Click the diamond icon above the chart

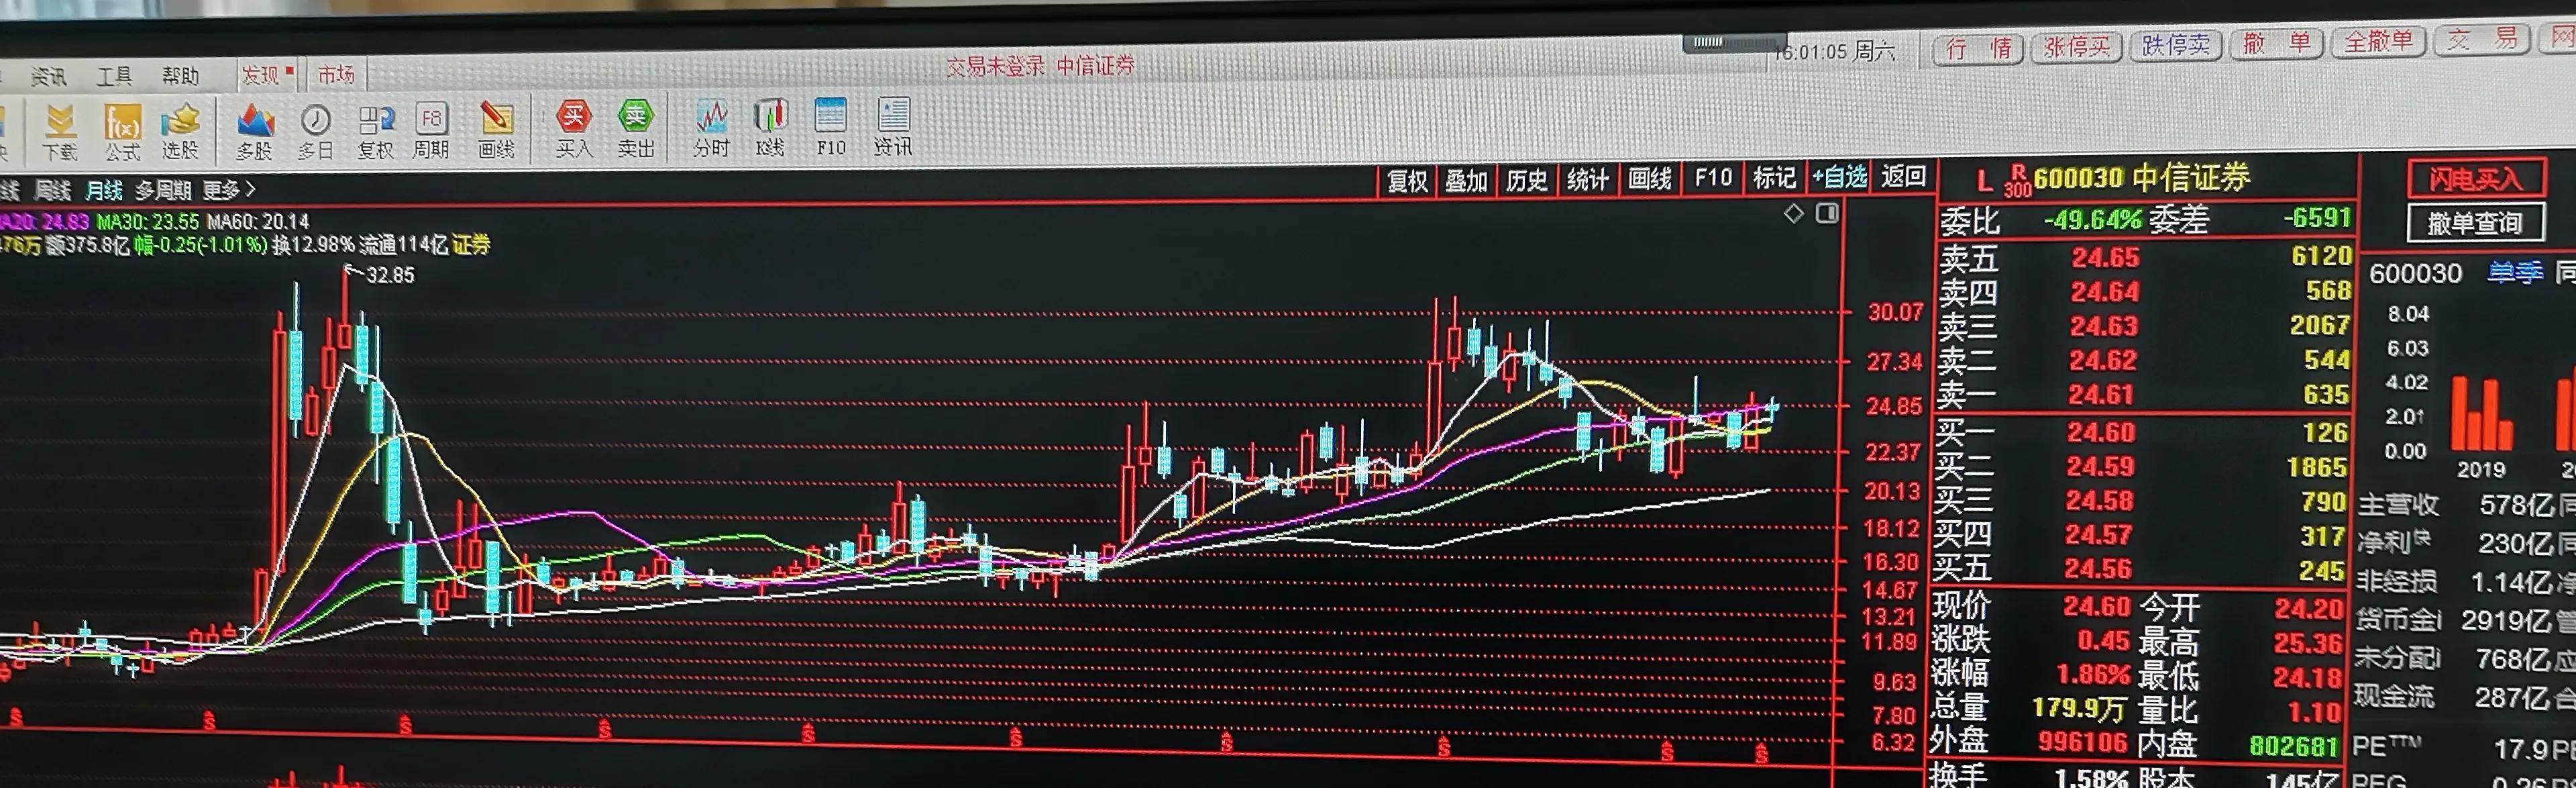[x=1794, y=213]
